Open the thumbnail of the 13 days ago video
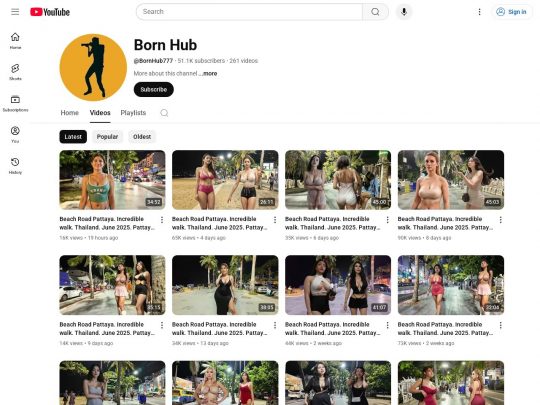The image size is (540, 405). tap(225, 285)
